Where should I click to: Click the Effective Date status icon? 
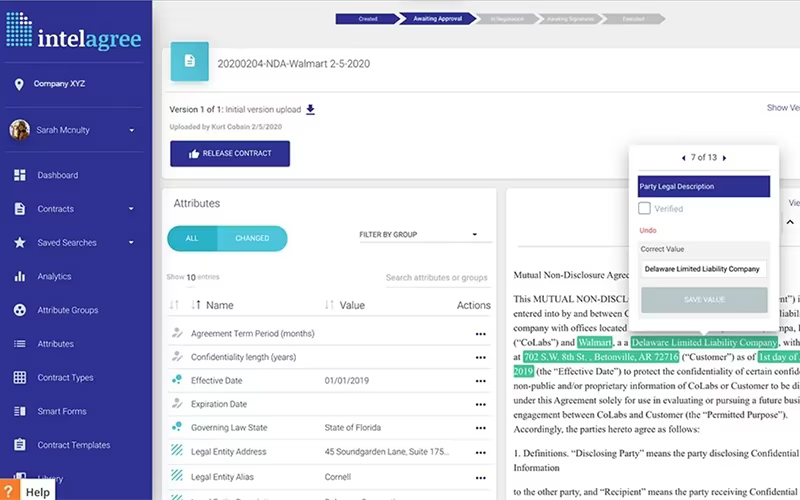pos(177,380)
